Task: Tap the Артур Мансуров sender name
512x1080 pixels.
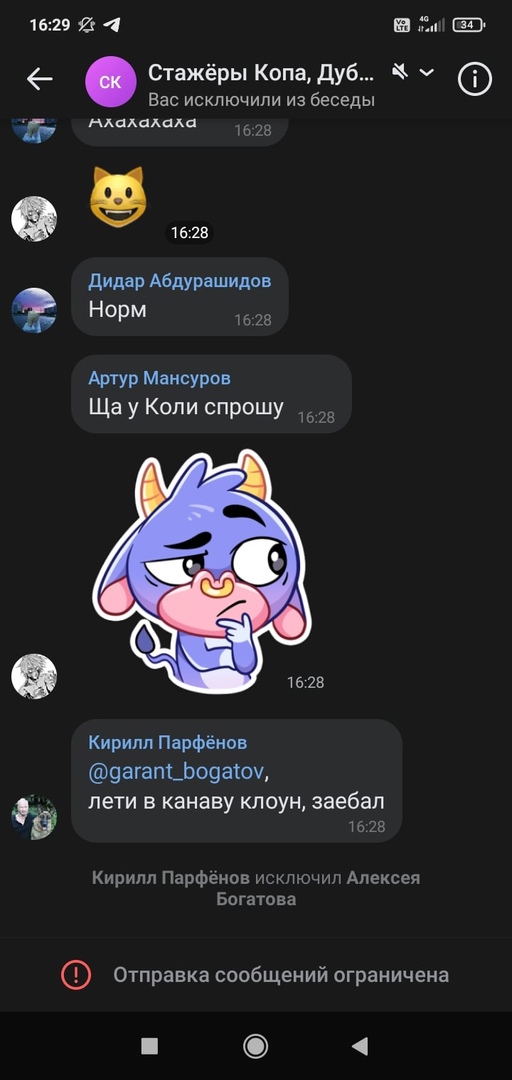Action: 159,378
